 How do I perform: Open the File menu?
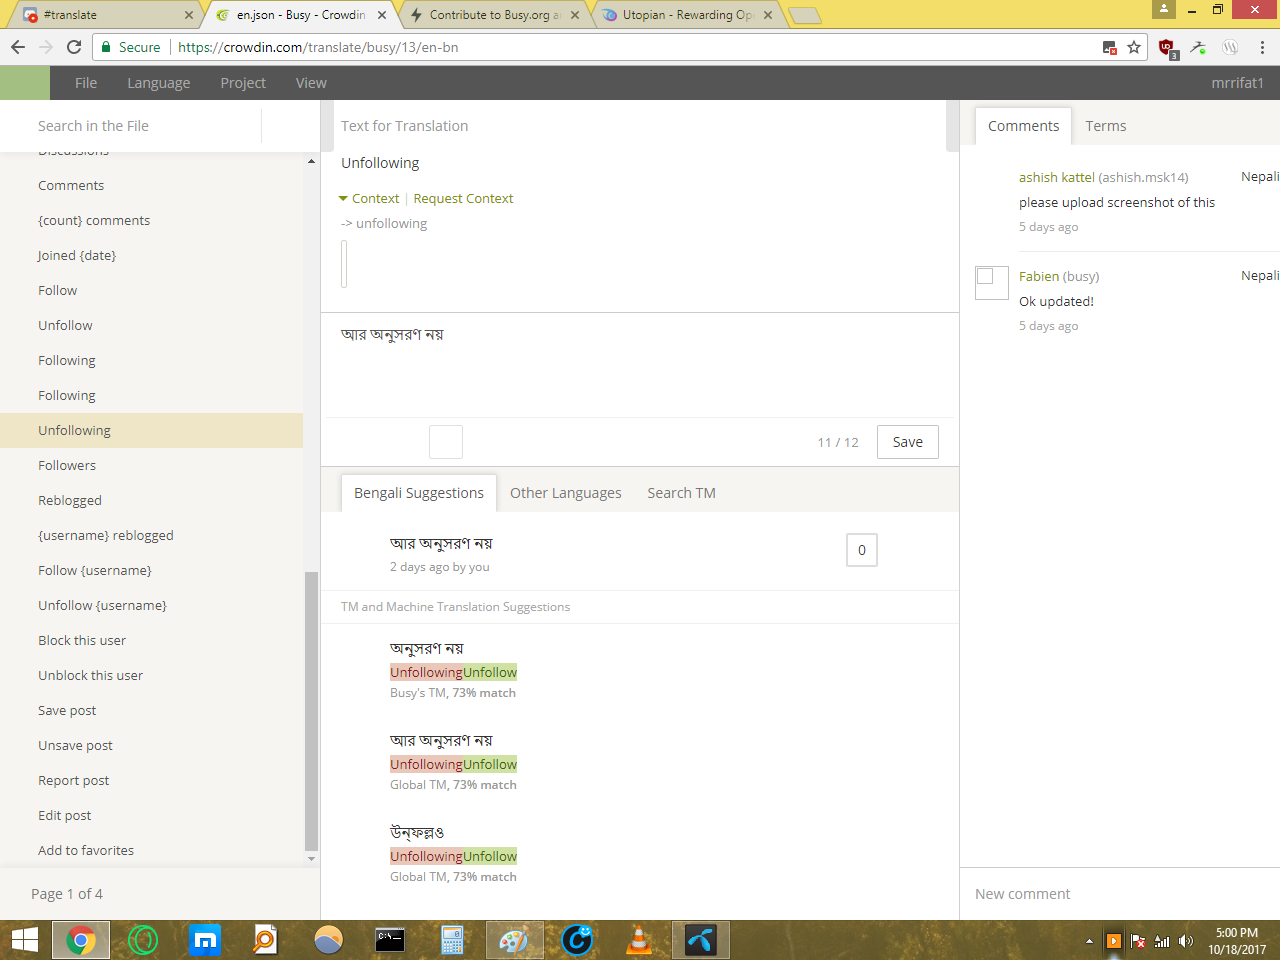(86, 83)
